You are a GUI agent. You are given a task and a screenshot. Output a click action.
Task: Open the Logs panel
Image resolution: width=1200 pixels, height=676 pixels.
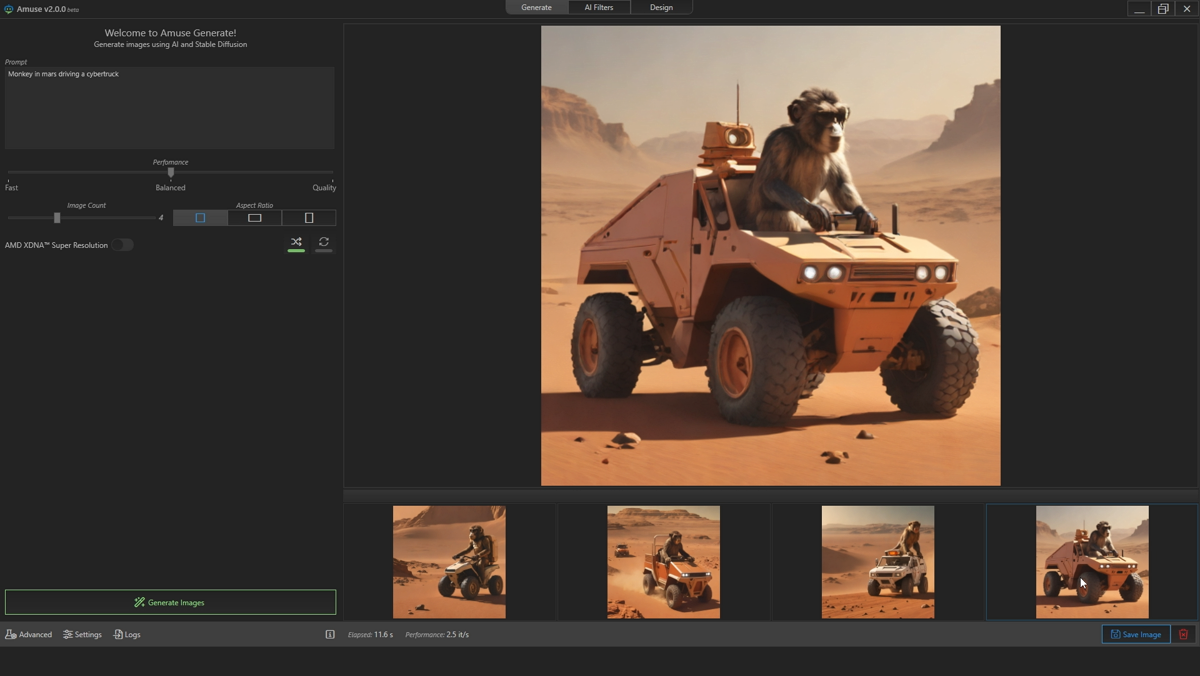127,634
